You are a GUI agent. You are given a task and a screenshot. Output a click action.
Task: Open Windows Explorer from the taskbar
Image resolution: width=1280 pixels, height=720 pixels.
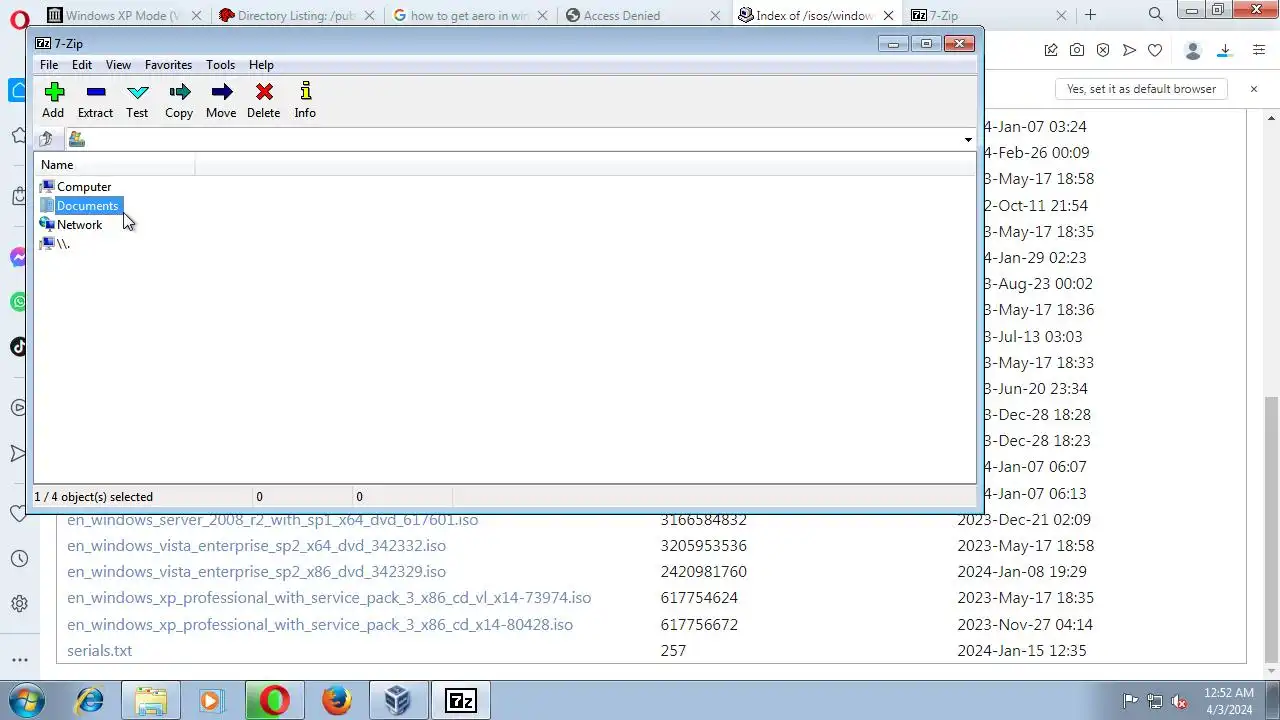point(151,701)
